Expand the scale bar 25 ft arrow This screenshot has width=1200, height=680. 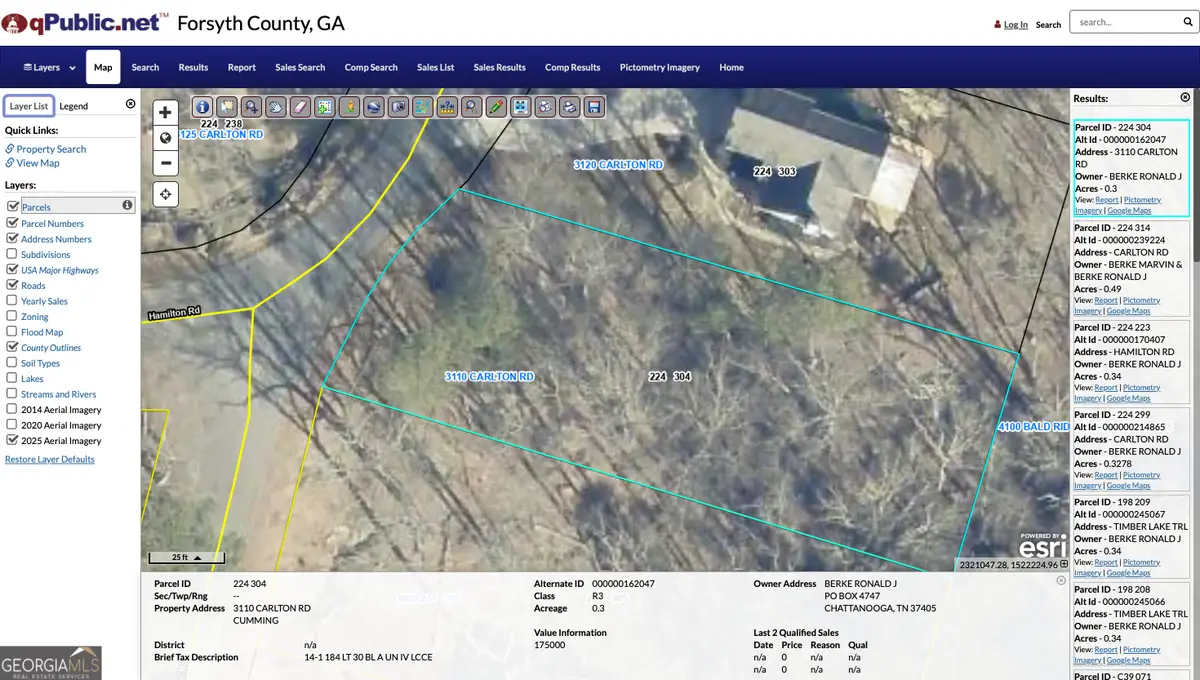coord(197,557)
